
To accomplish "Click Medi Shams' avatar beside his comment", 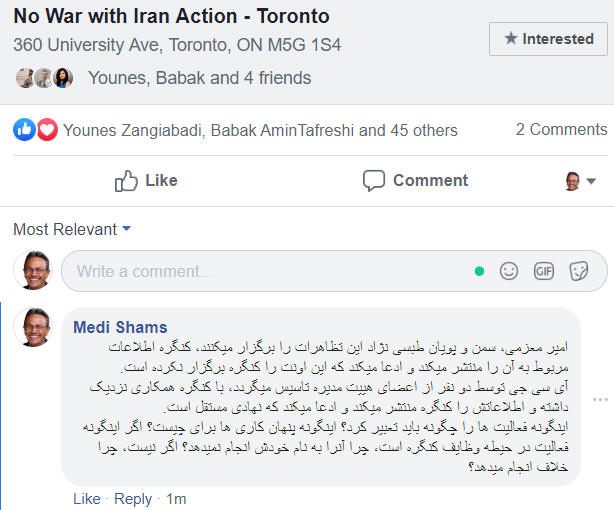I will [36, 327].
